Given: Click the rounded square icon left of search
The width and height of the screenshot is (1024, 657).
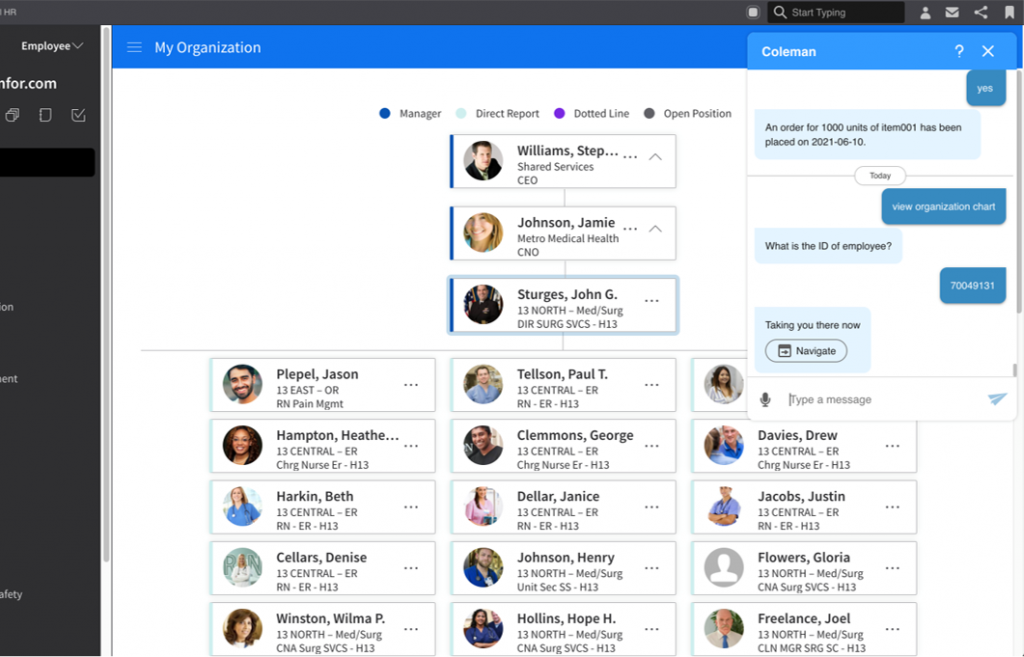Looking at the screenshot, I should (753, 12).
